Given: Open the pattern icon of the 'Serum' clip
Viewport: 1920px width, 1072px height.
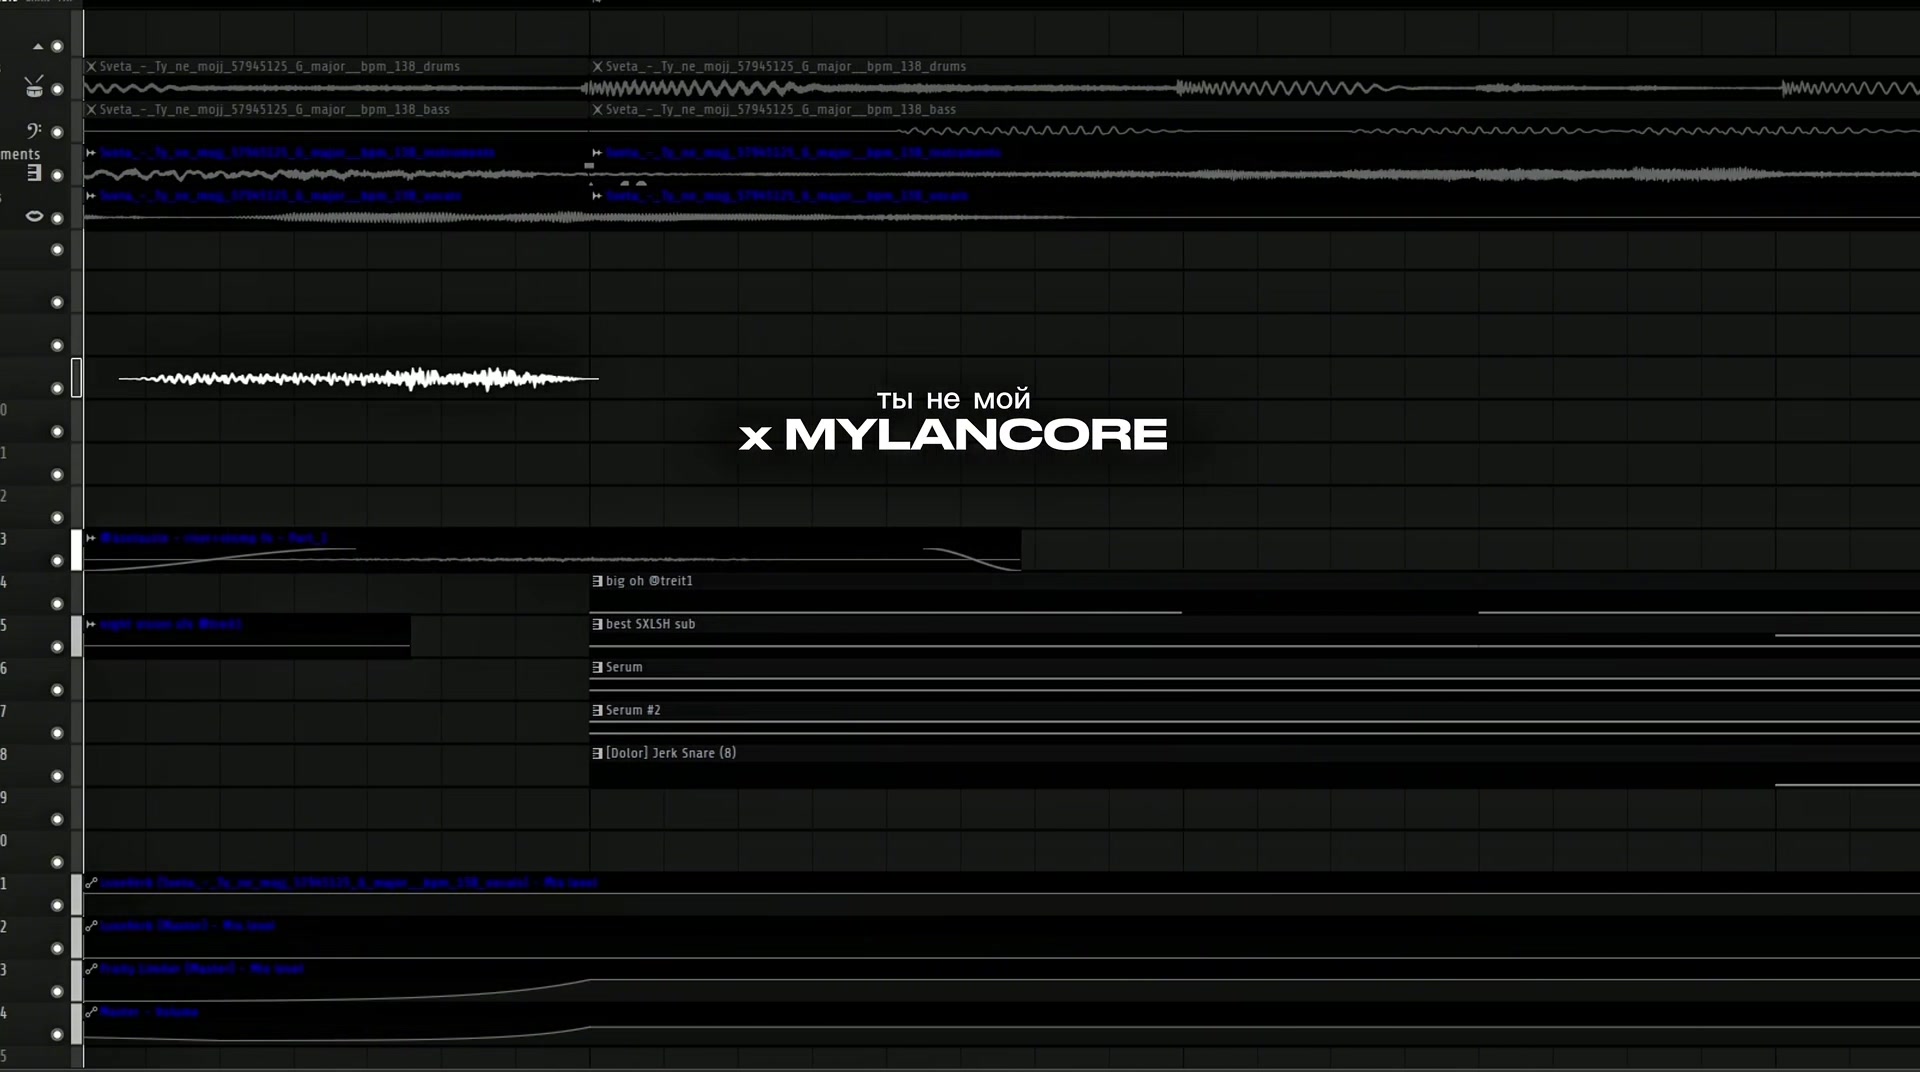Looking at the screenshot, I should point(597,667).
